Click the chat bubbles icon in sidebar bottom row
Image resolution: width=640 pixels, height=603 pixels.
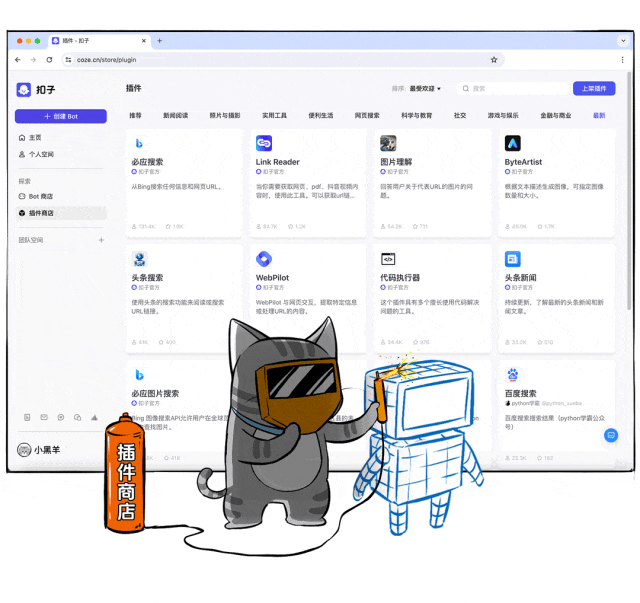(x=78, y=417)
